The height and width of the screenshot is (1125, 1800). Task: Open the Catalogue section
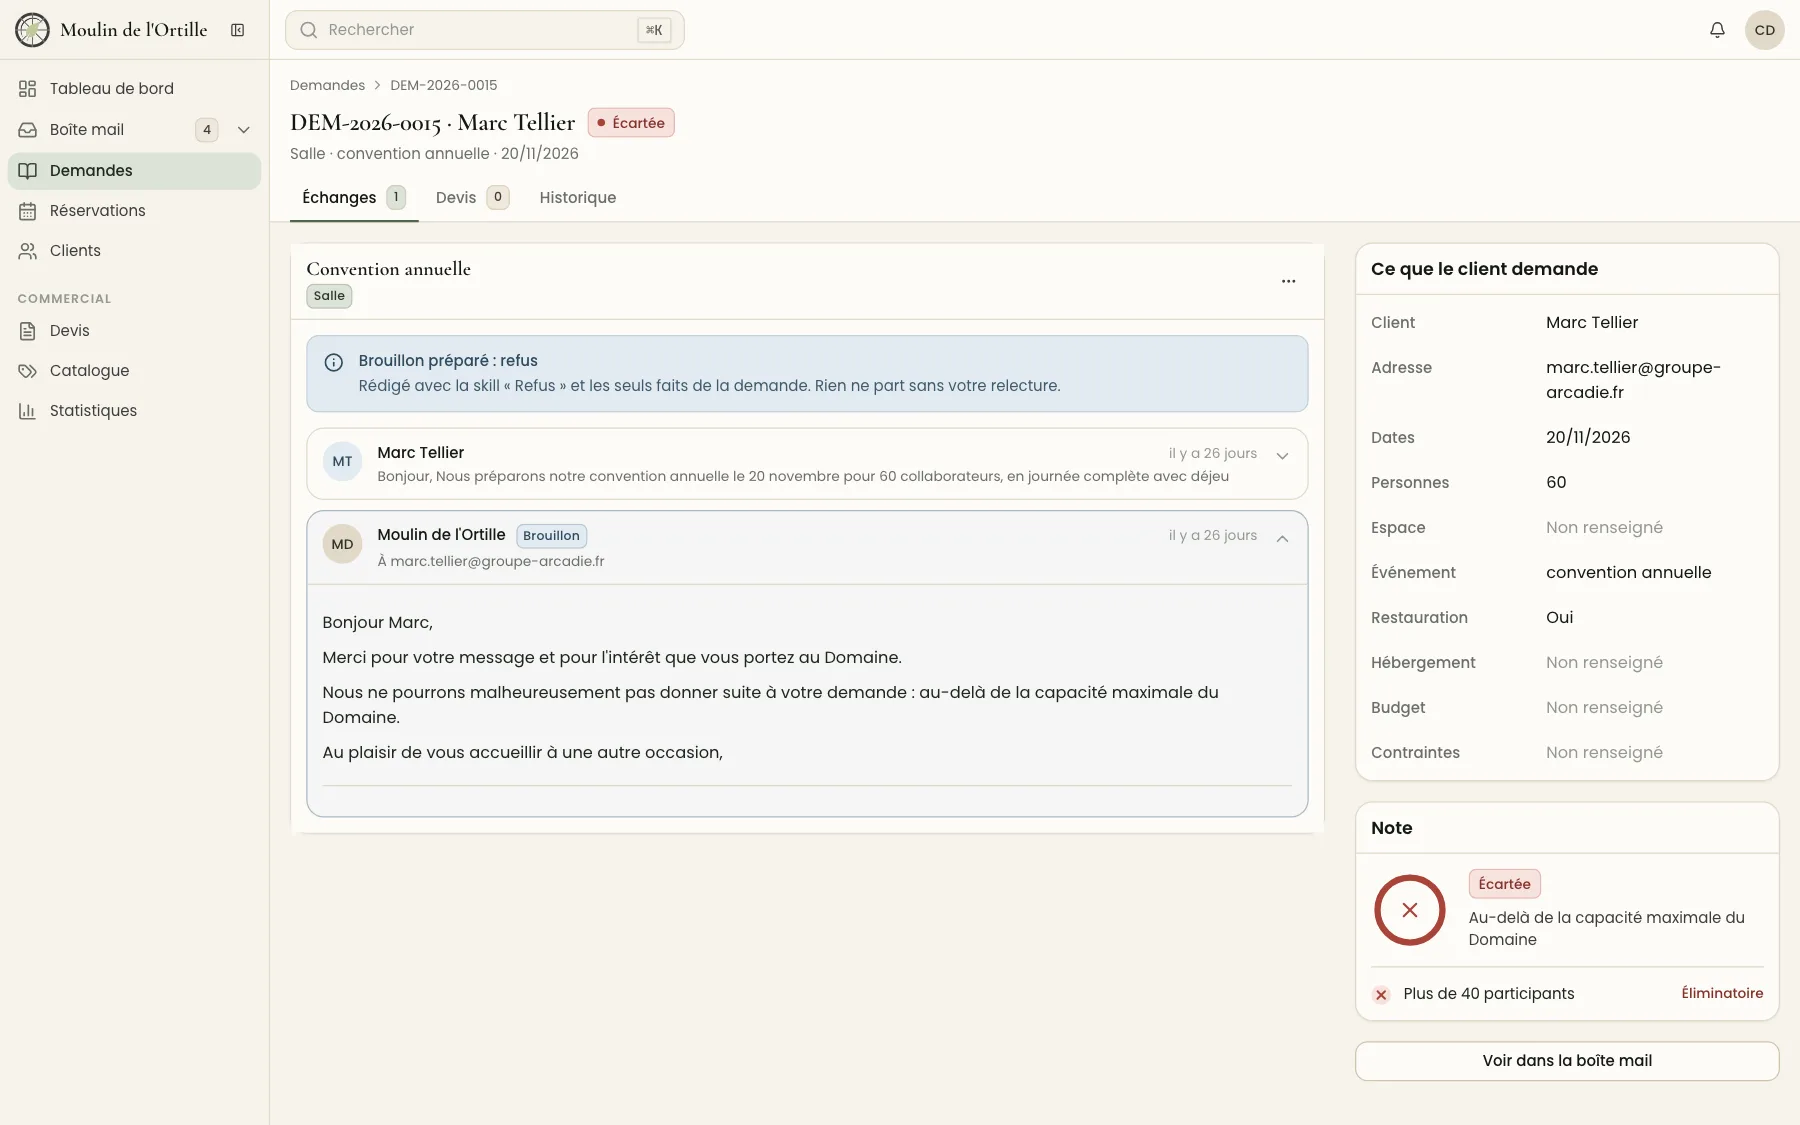[134, 370]
